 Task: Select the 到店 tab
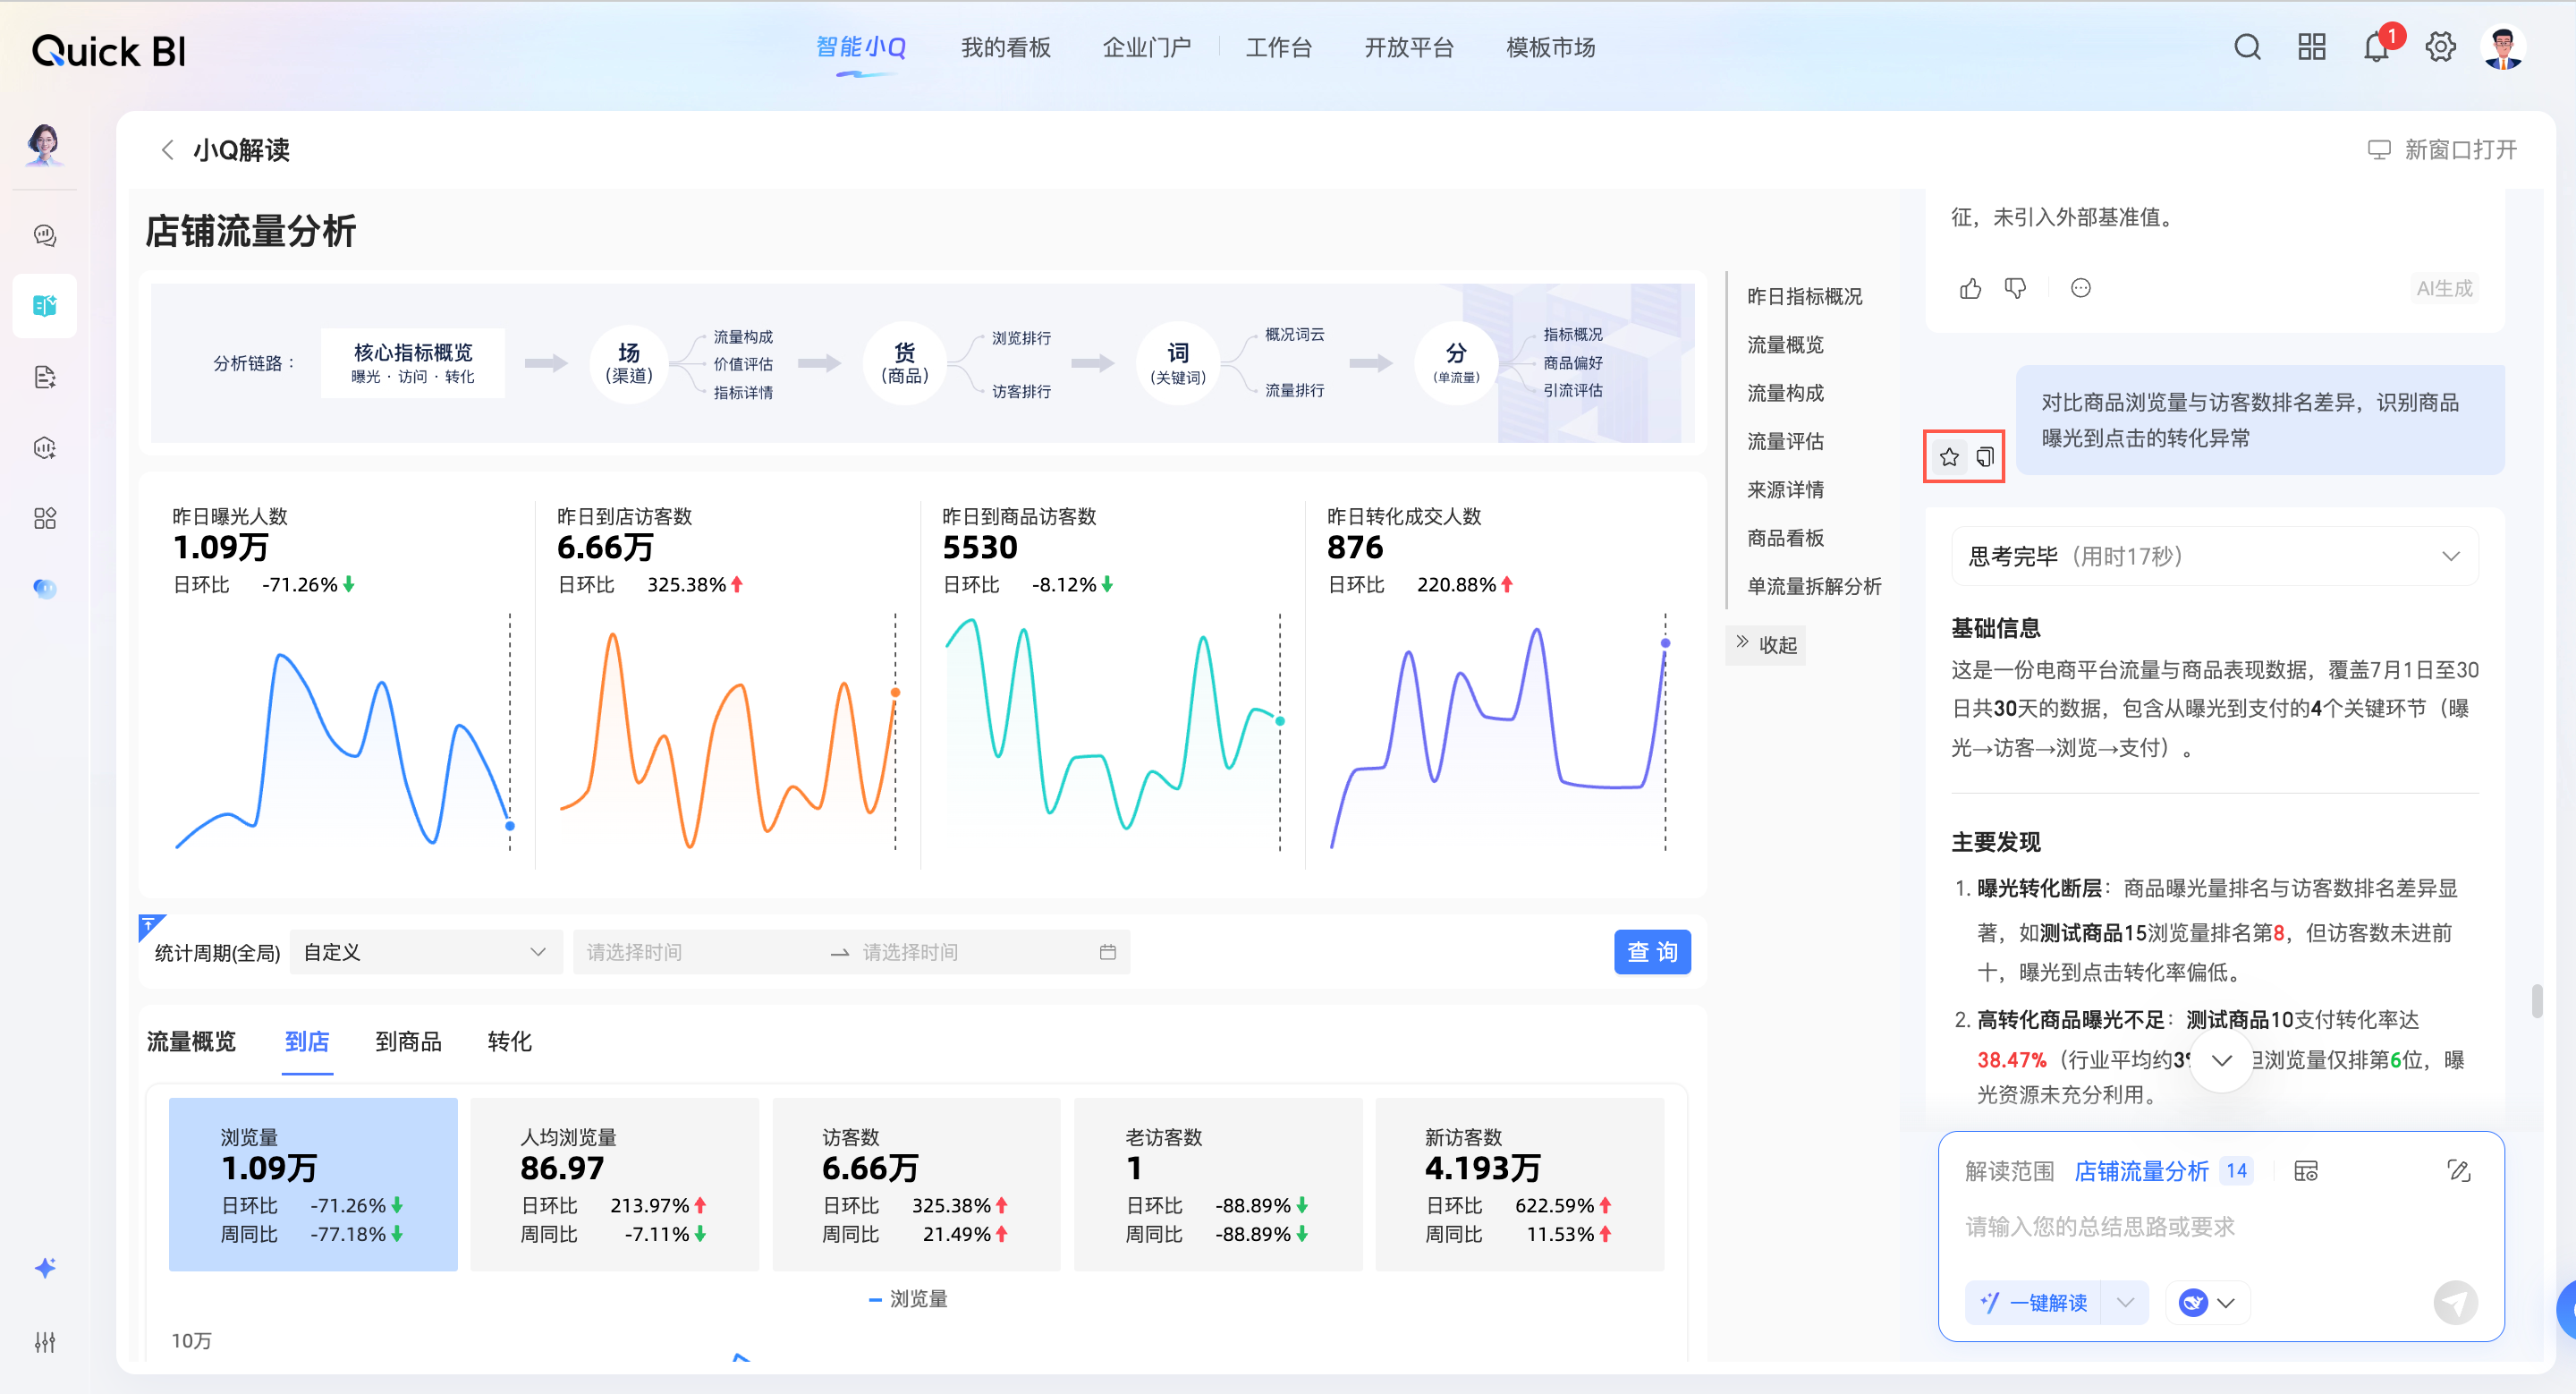coord(306,1042)
